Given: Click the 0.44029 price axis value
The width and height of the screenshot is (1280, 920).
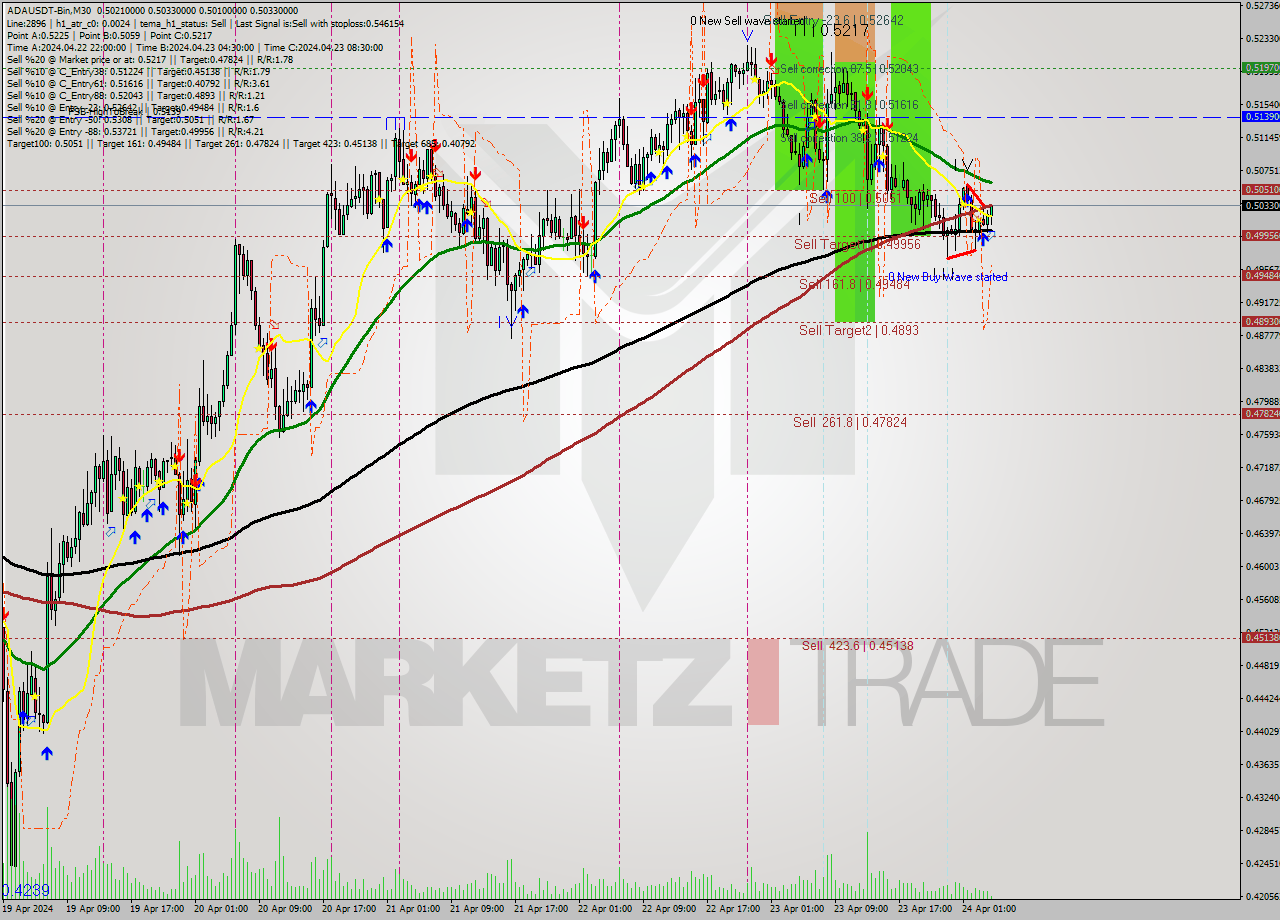Looking at the screenshot, I should 1263,731.
